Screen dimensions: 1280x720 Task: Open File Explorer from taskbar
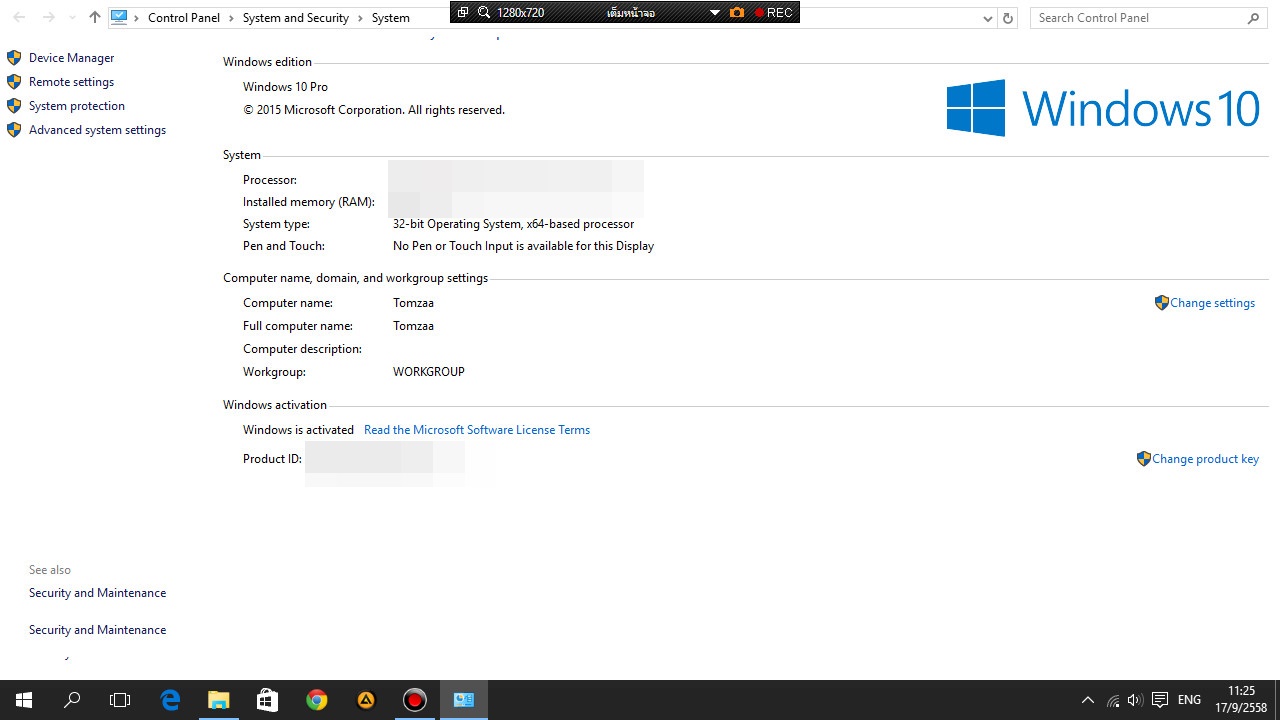coord(219,700)
